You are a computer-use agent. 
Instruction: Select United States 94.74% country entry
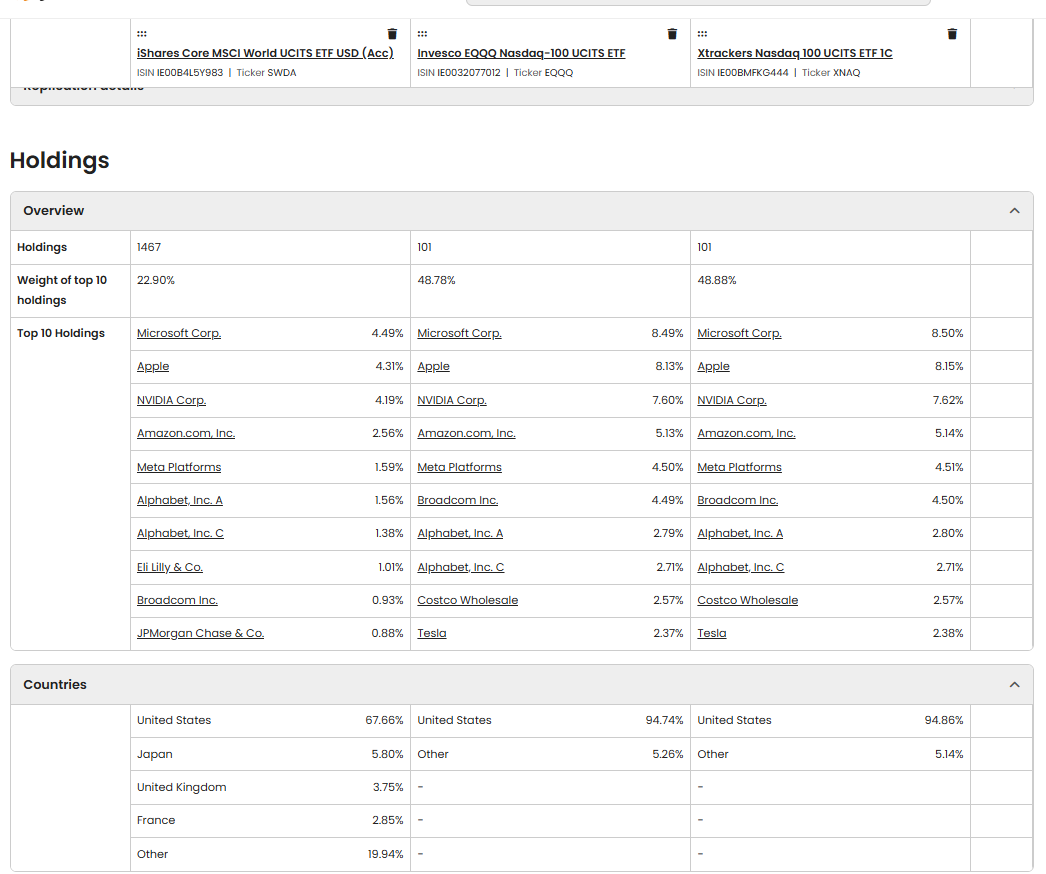[550, 721]
